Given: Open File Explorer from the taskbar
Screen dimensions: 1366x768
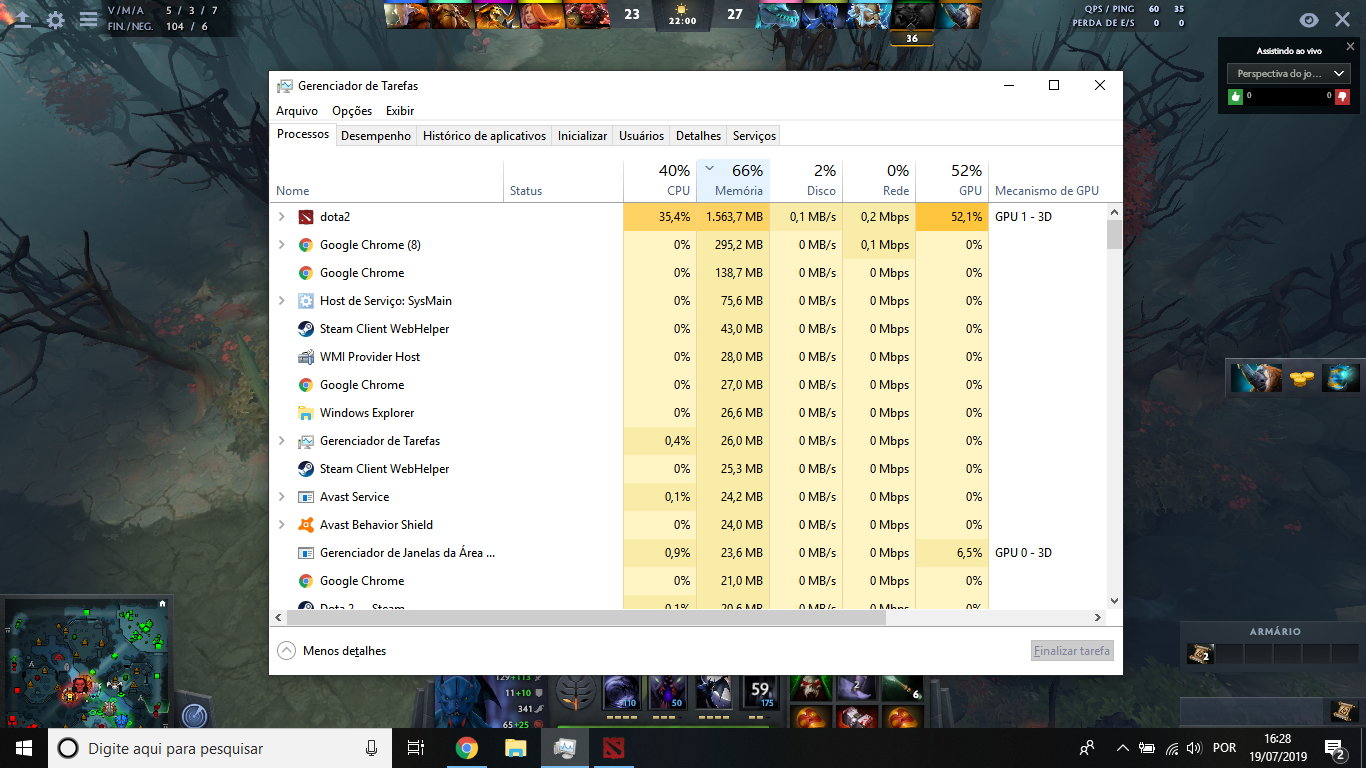Looking at the screenshot, I should (x=515, y=748).
